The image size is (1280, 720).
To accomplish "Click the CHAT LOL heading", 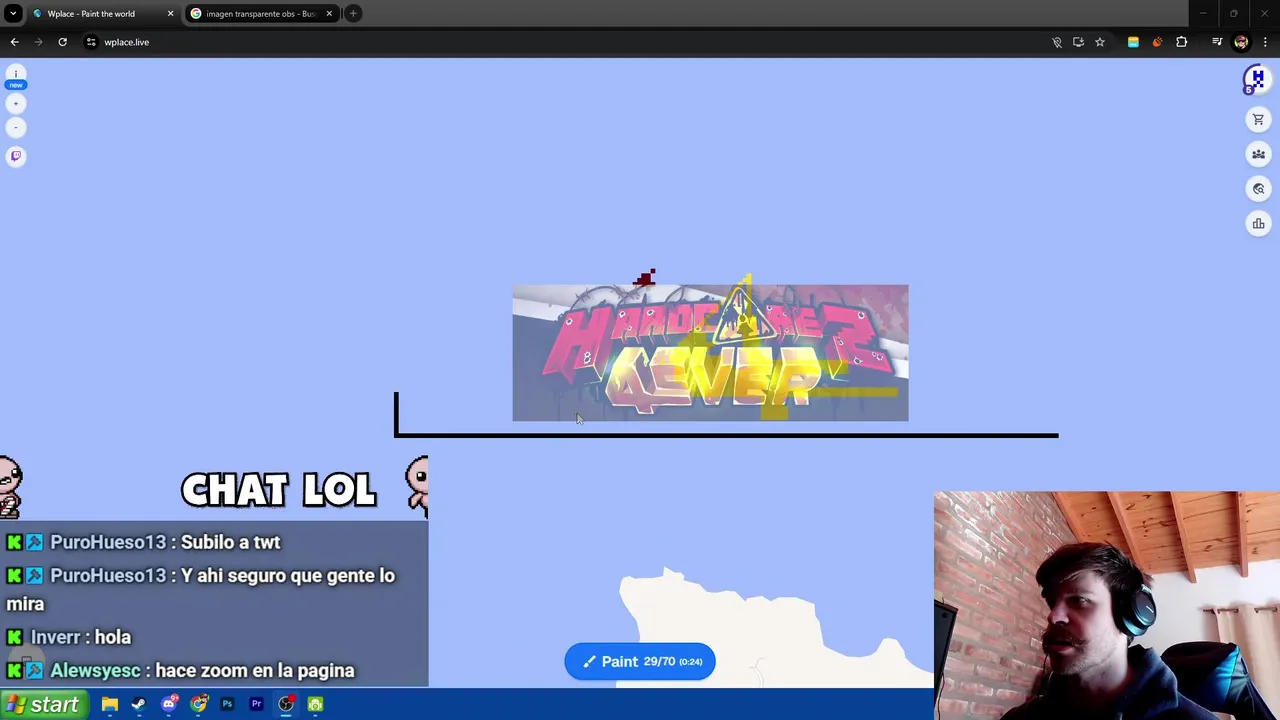I will point(278,490).
